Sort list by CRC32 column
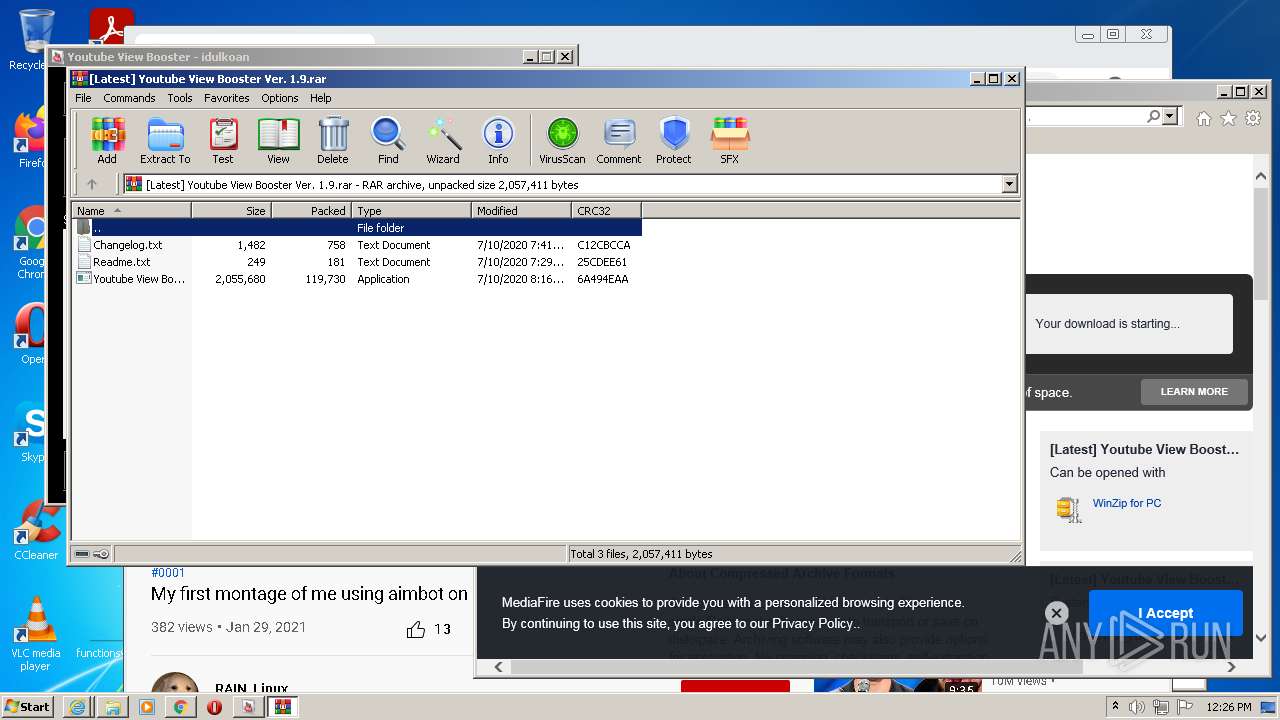The width and height of the screenshot is (1280, 720). (606, 210)
